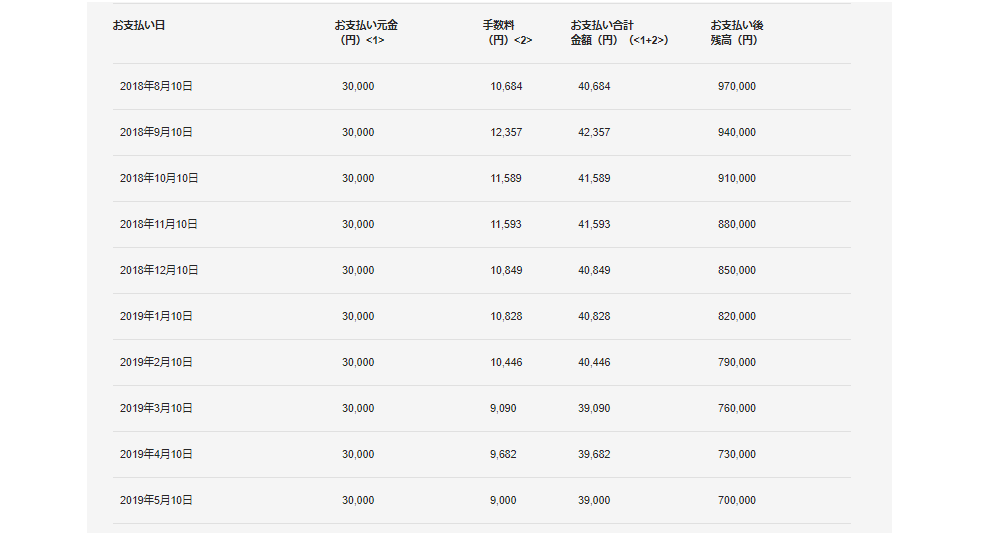Click the date 2019年5月10日
This screenshot has height=545, width=1000.
[x=156, y=501]
